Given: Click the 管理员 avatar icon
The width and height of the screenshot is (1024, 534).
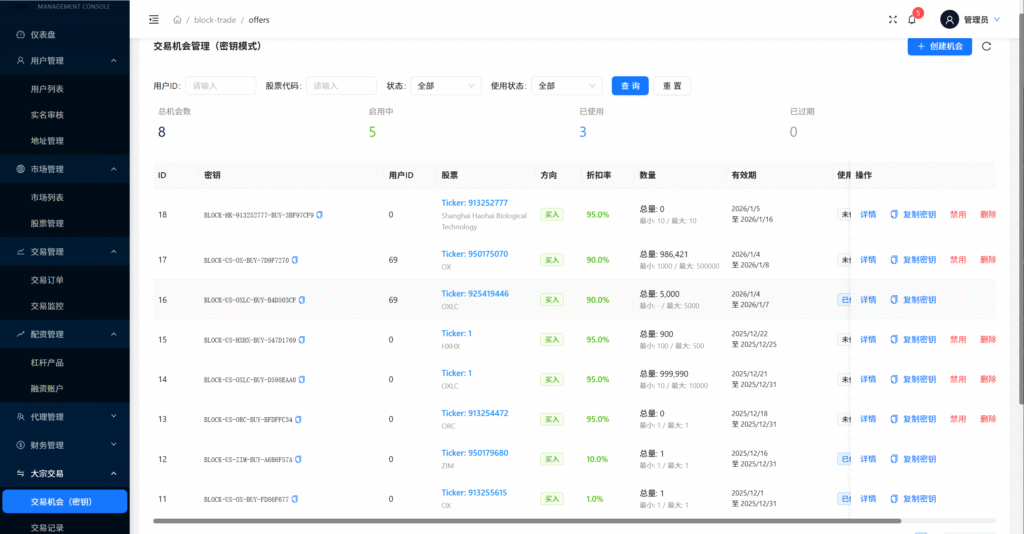Looking at the screenshot, I should (949, 19).
